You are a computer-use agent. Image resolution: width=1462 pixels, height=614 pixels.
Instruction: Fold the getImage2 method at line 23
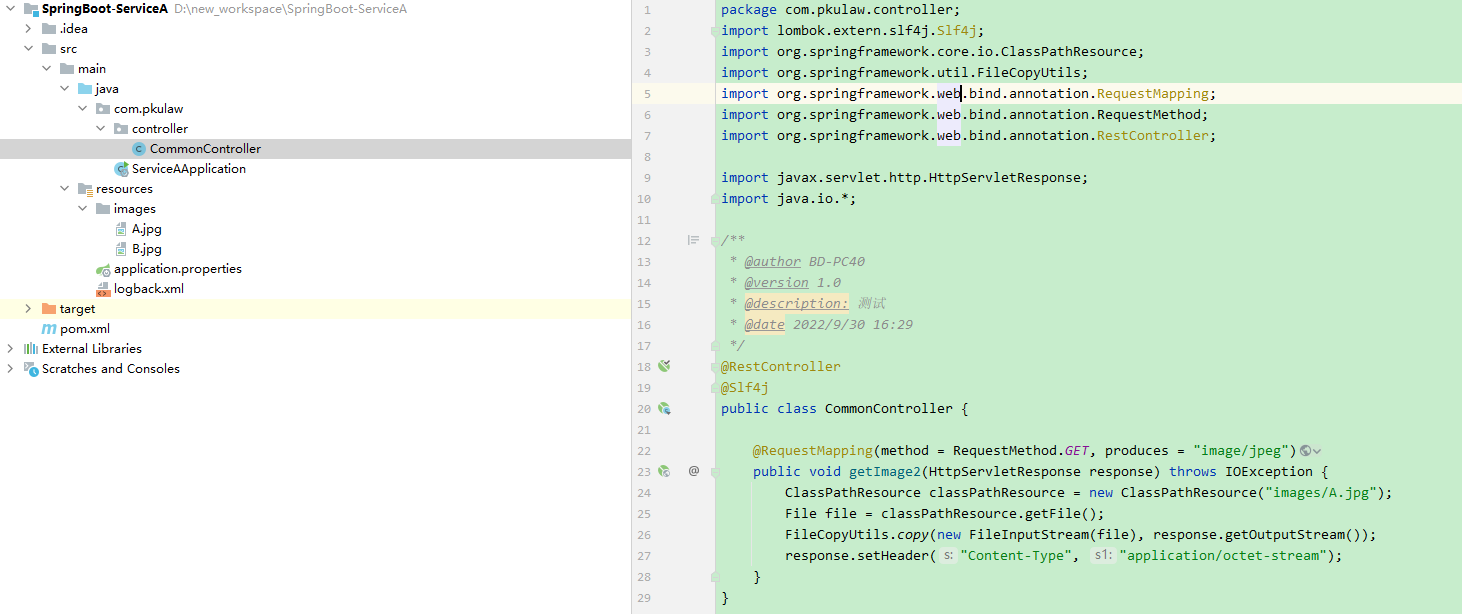click(x=715, y=472)
